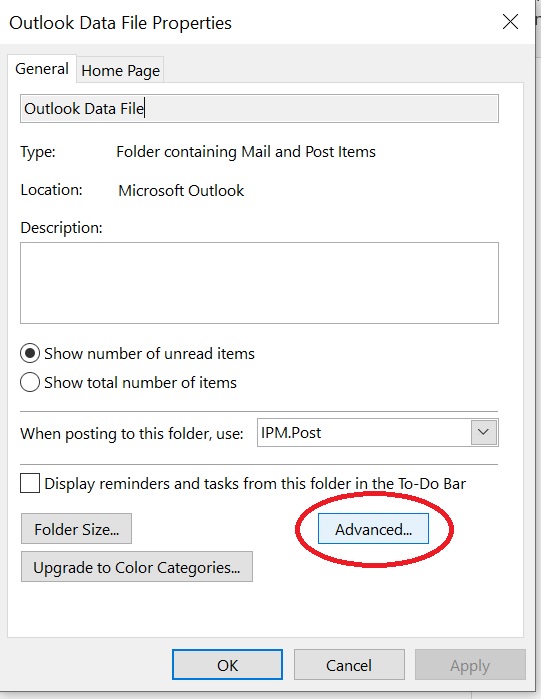Cancel the properties dialog
The height and width of the screenshot is (699, 541).
pyautogui.click(x=349, y=665)
